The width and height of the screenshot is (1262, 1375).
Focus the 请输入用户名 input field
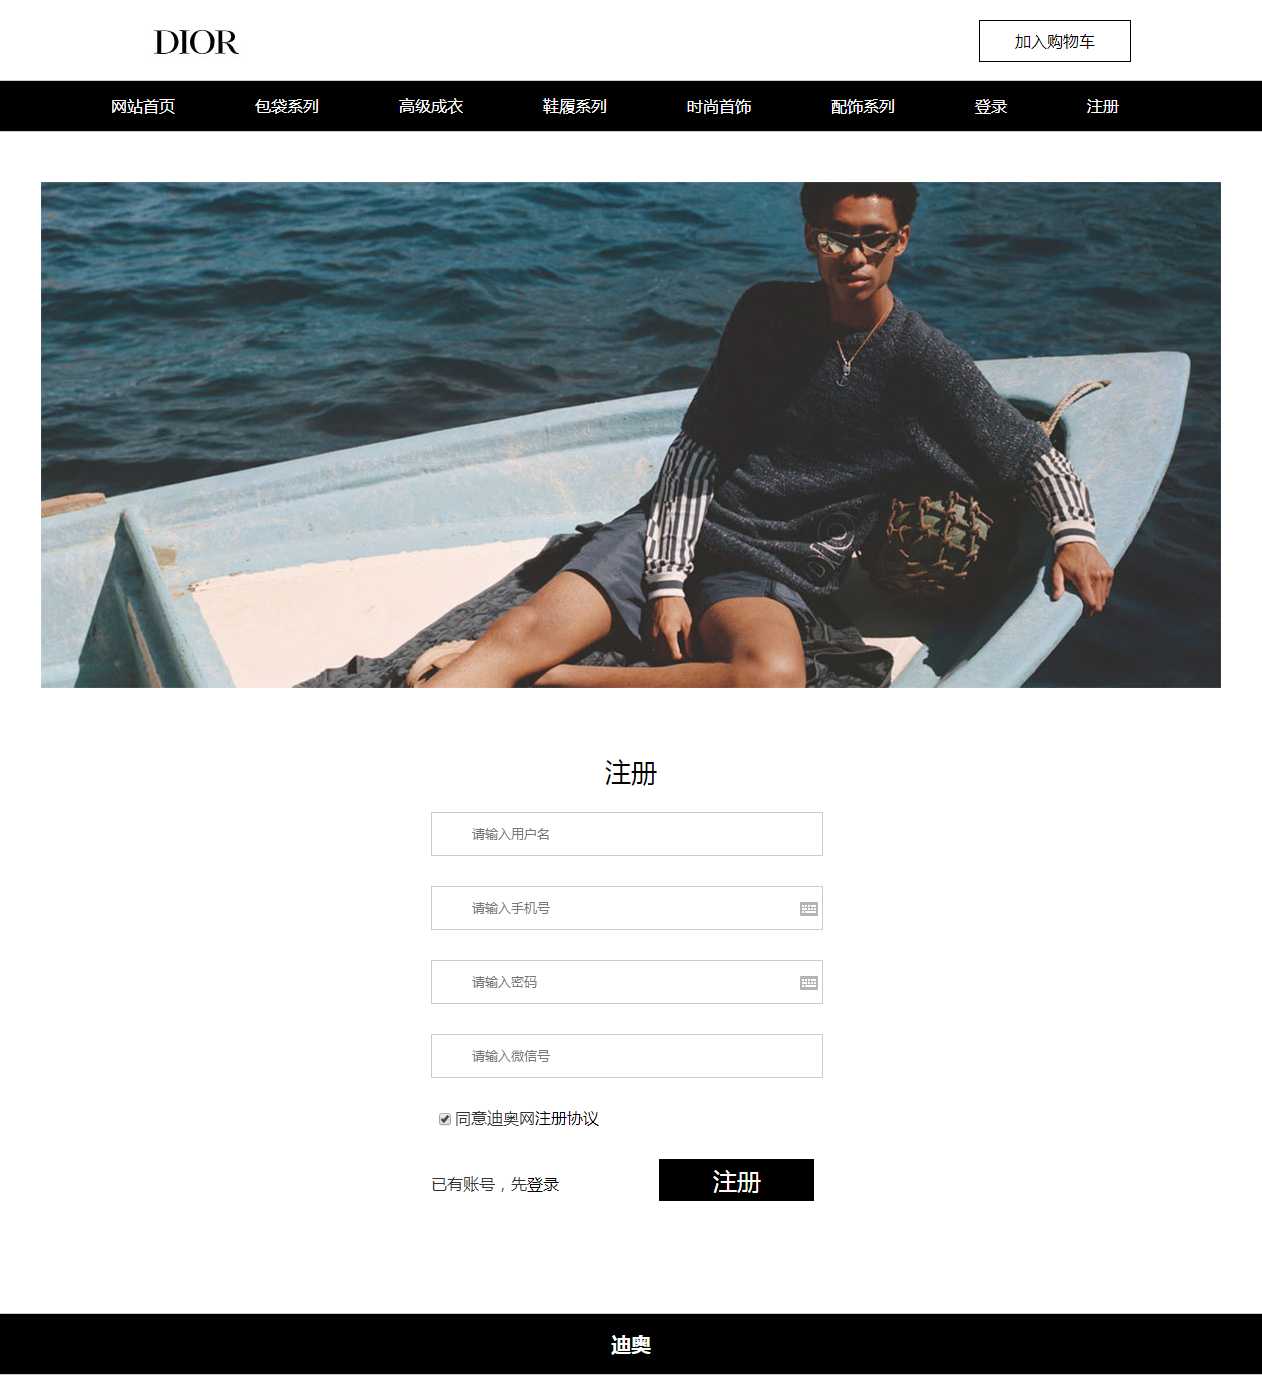(x=627, y=834)
